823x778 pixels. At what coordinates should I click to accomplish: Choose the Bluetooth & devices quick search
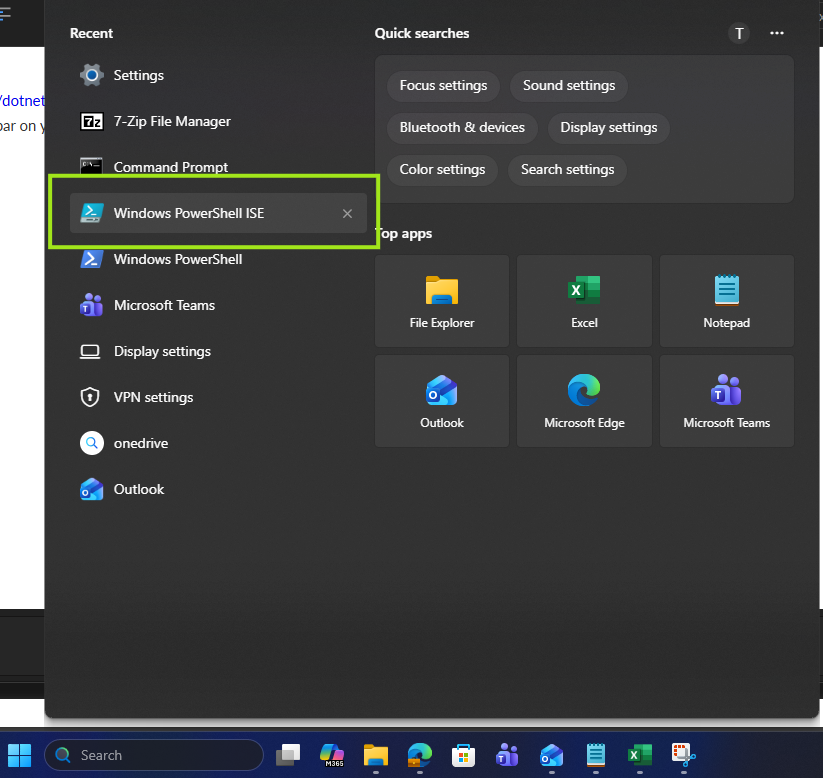[x=462, y=127]
